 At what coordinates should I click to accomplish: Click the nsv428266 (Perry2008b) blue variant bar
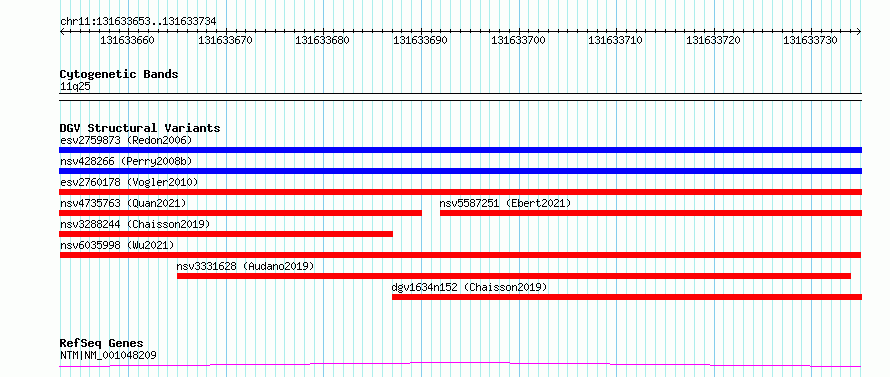(x=460, y=171)
